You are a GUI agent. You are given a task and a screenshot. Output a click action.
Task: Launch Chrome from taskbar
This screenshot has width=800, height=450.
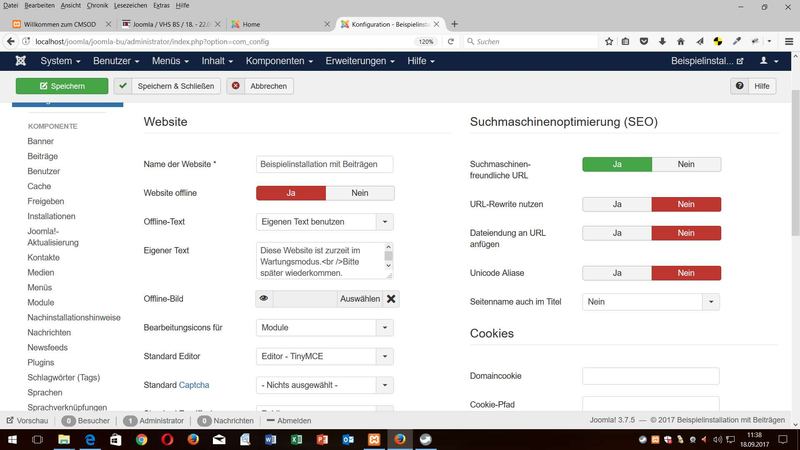(x=141, y=439)
